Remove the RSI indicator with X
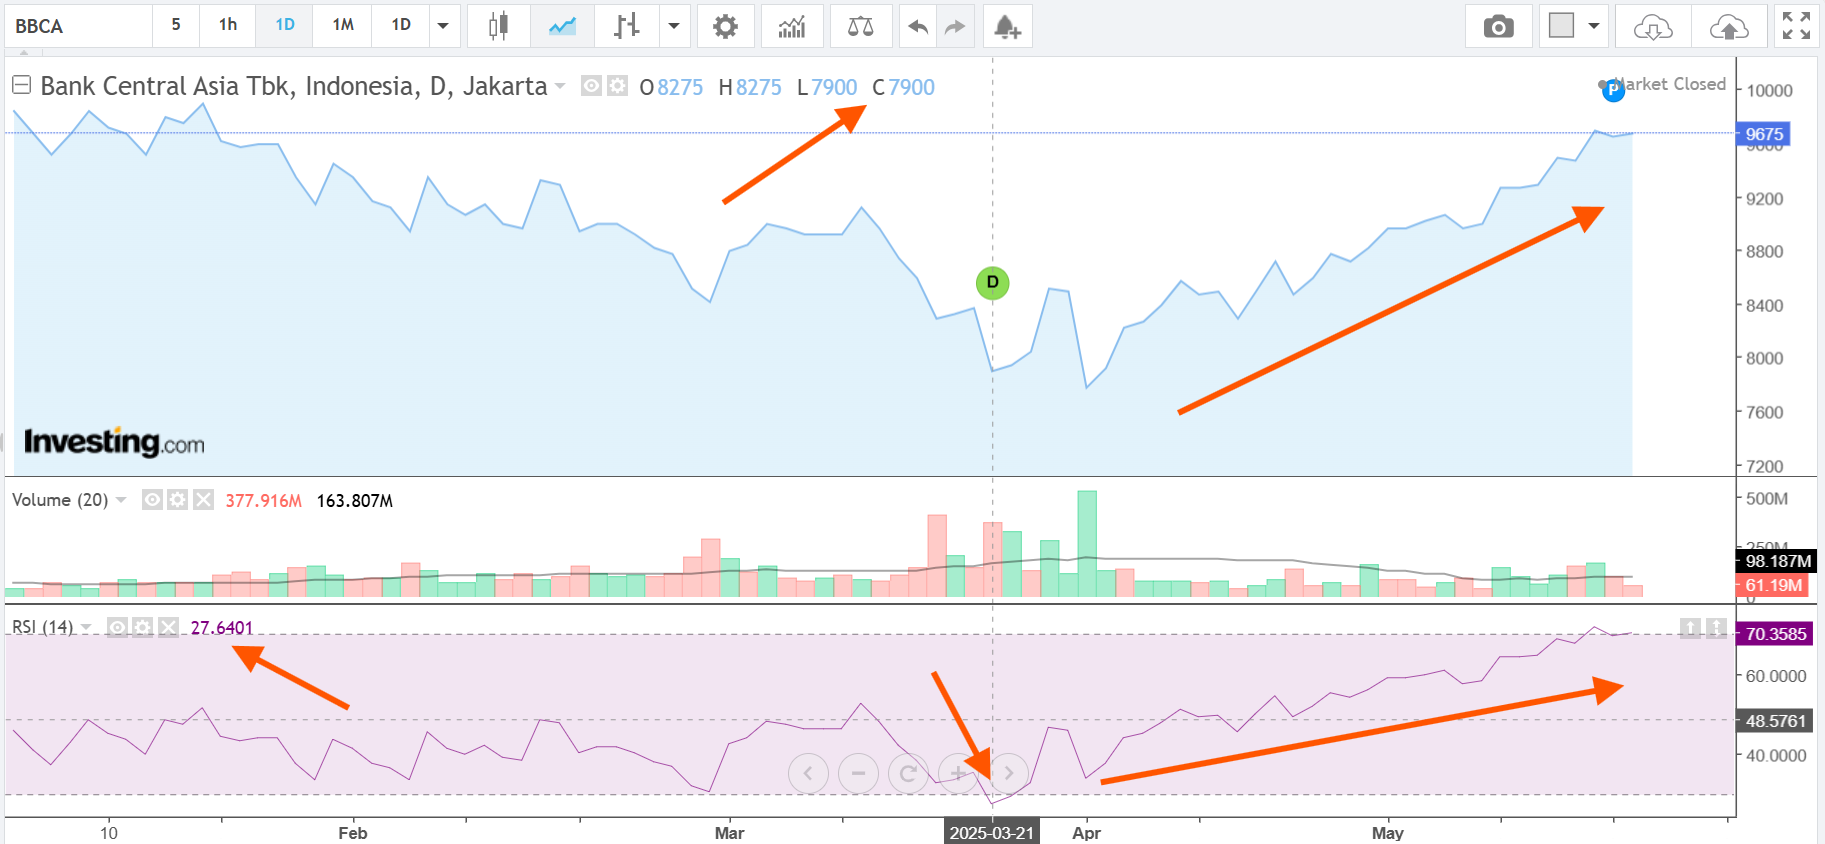The width and height of the screenshot is (1825, 844). [x=168, y=627]
